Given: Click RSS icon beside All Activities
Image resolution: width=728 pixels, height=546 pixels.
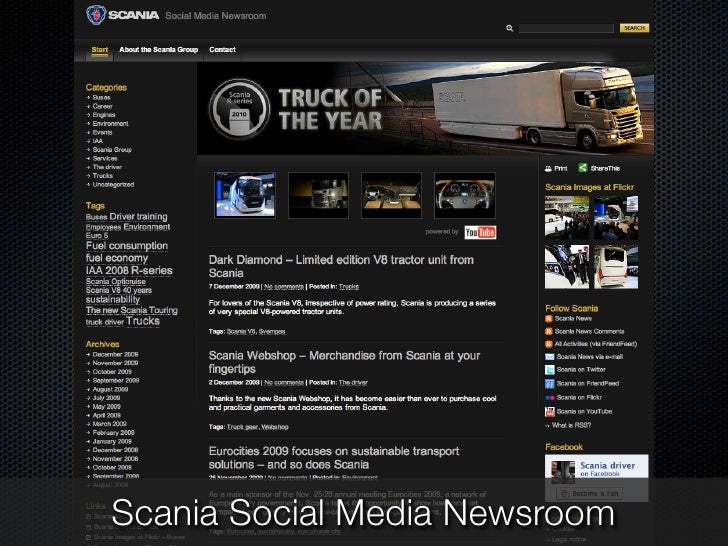Looking at the screenshot, I should 549,344.
